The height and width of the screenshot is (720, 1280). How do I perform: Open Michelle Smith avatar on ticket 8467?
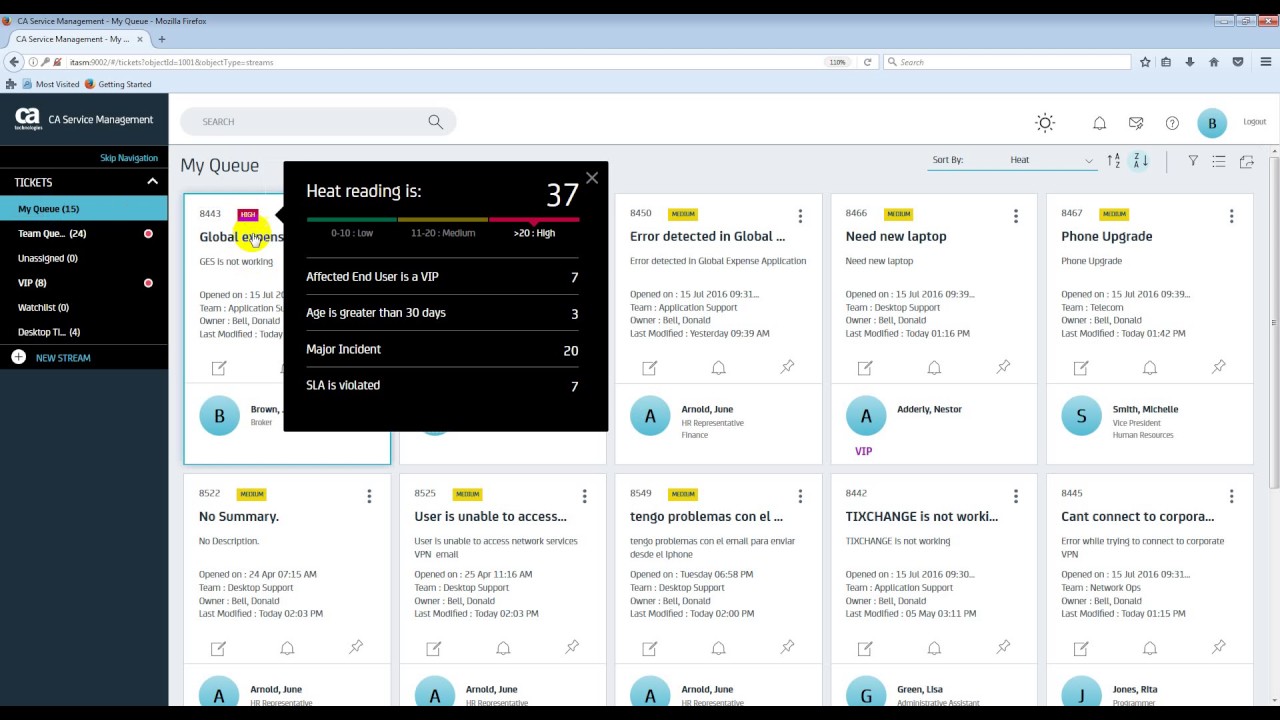pos(1081,416)
